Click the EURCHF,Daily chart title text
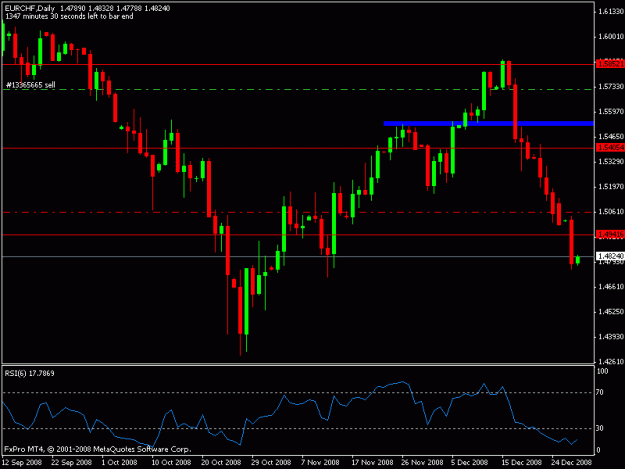The height and width of the screenshot is (469, 625). (30, 8)
